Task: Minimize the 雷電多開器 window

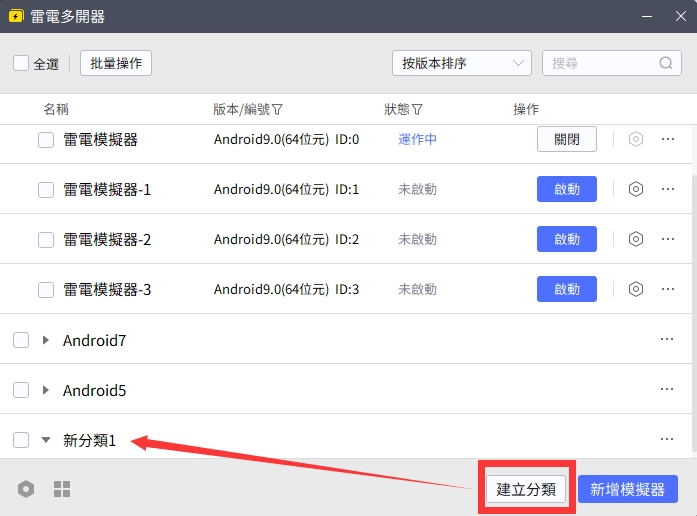Action: click(647, 16)
